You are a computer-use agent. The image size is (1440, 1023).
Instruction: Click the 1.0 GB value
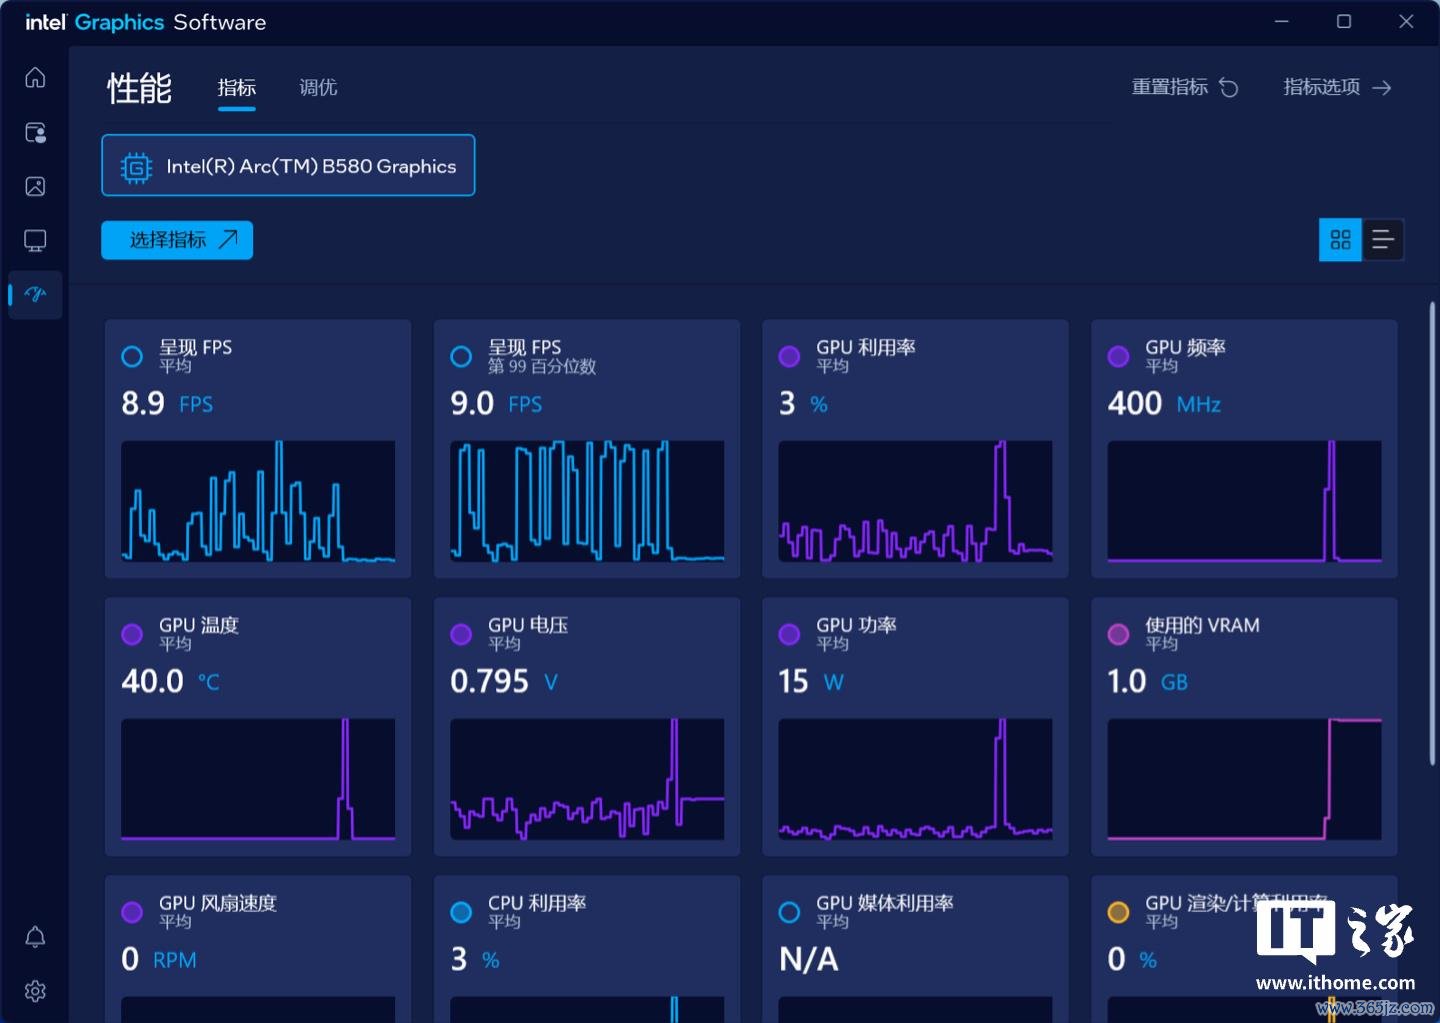[1147, 681]
